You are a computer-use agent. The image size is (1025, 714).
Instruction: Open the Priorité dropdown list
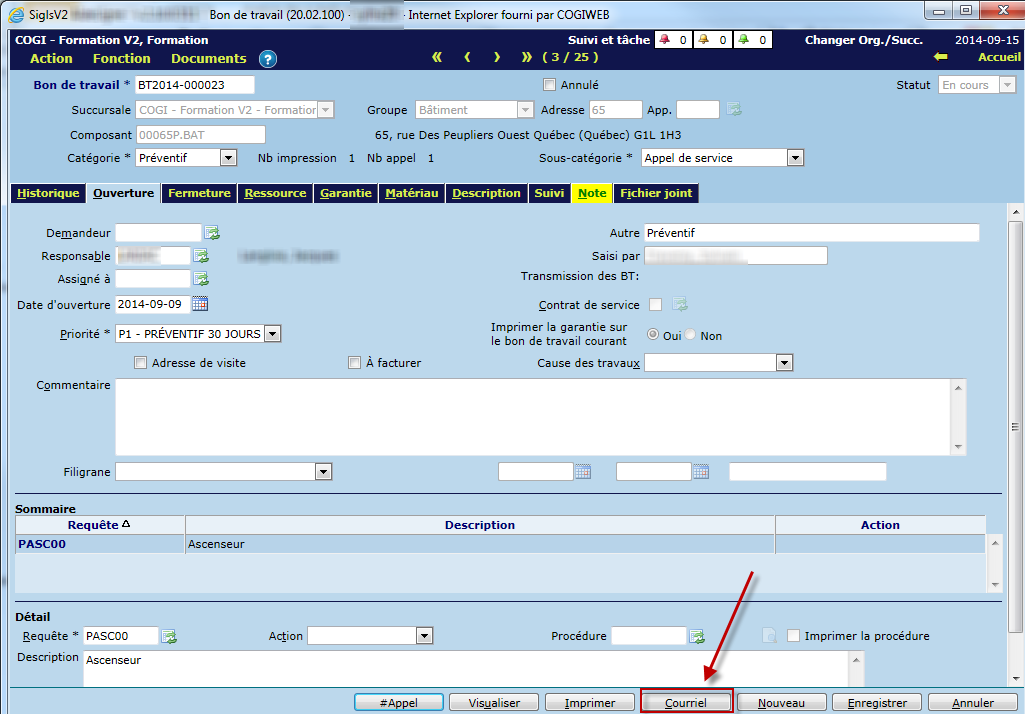(x=272, y=334)
